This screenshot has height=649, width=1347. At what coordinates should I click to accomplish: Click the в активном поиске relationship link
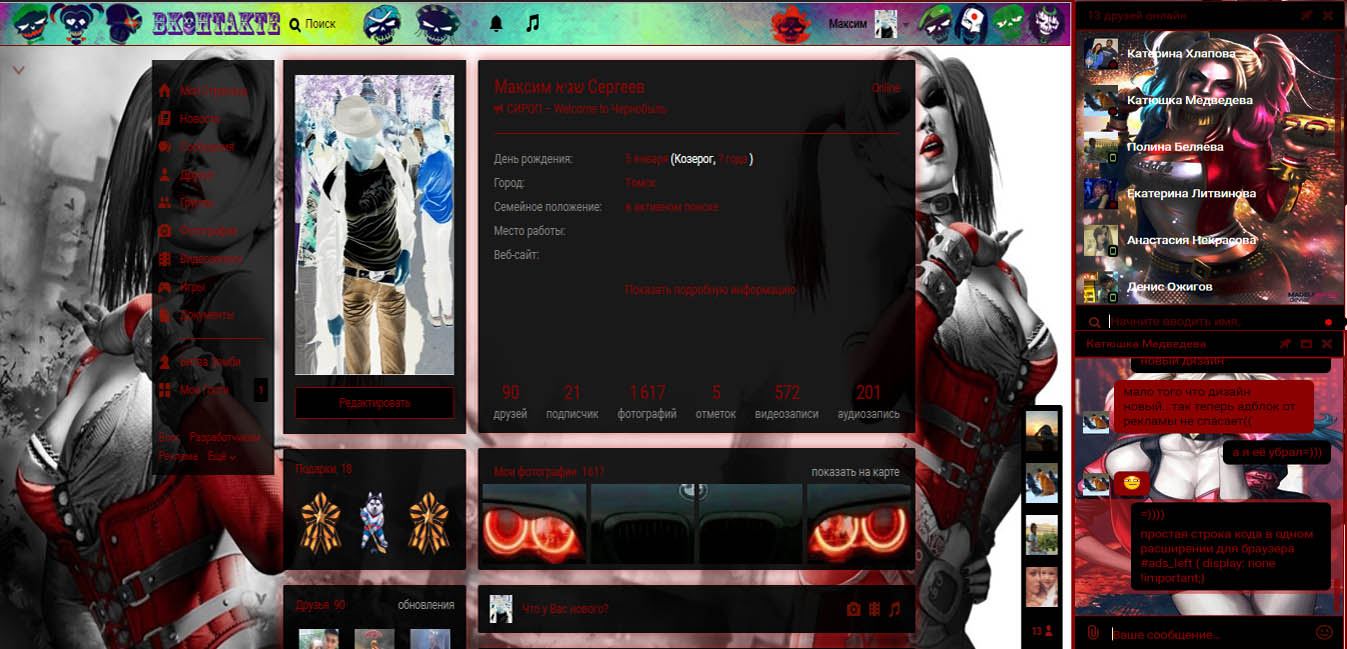pyautogui.click(x=672, y=207)
